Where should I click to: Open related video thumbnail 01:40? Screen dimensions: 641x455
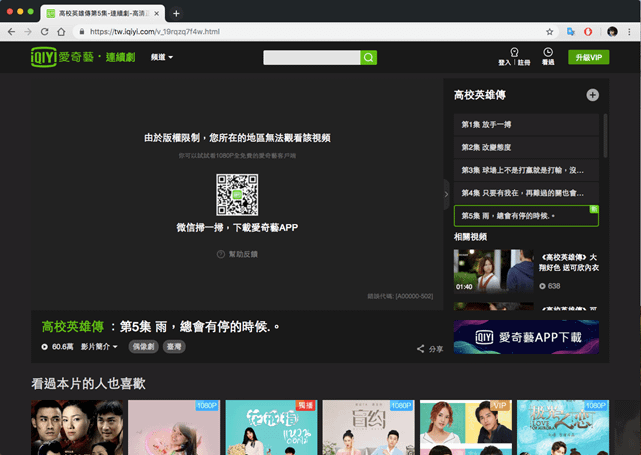[493, 271]
